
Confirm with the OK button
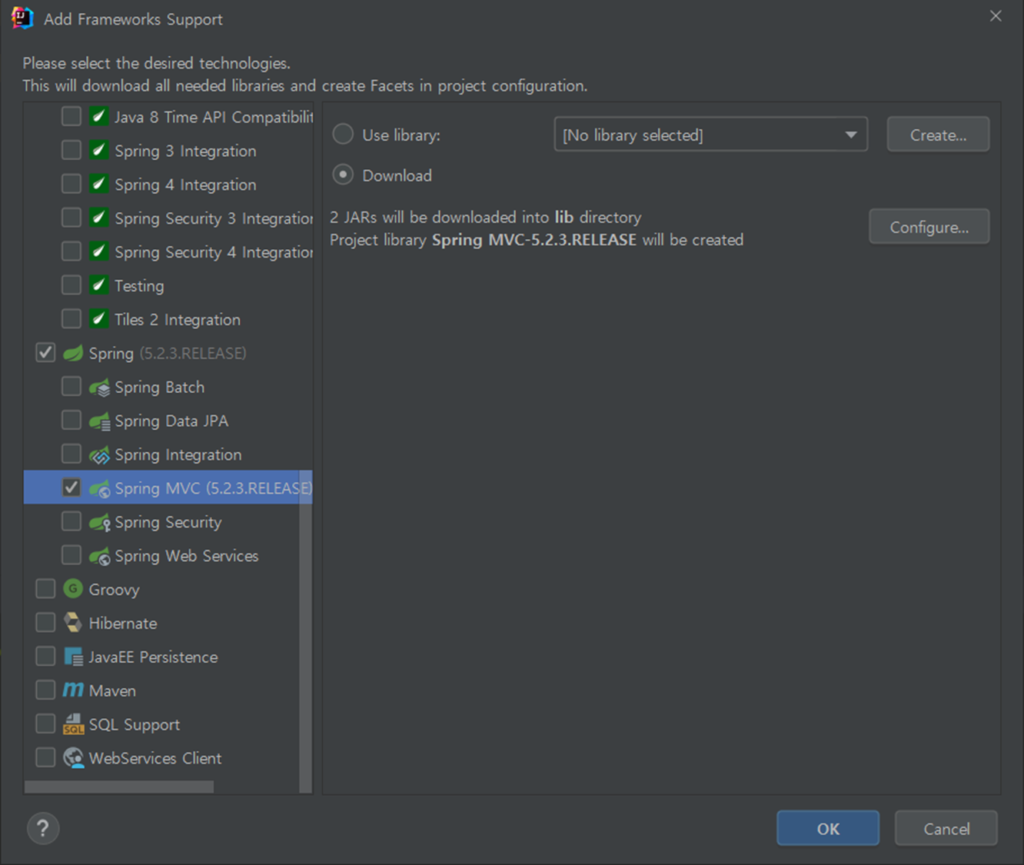pyautogui.click(x=827, y=828)
